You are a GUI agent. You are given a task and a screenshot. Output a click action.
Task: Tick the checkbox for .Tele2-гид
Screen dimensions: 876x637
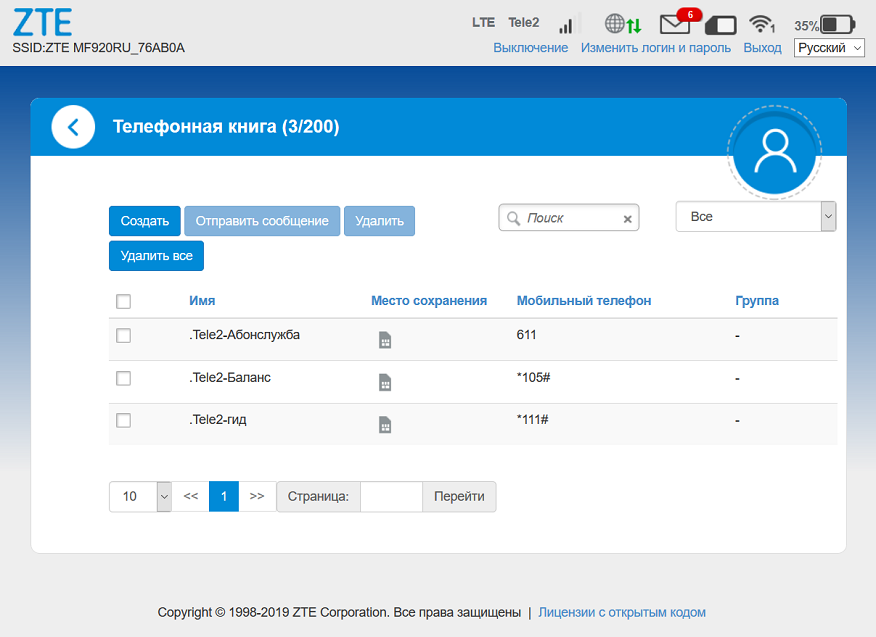(x=123, y=421)
